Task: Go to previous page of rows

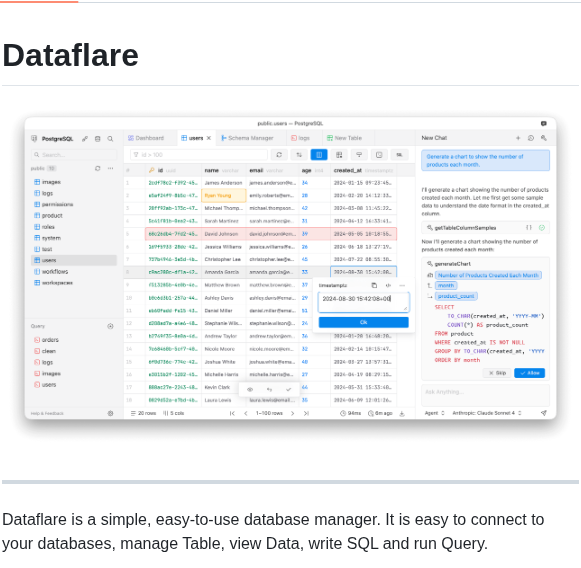Action: tap(246, 413)
